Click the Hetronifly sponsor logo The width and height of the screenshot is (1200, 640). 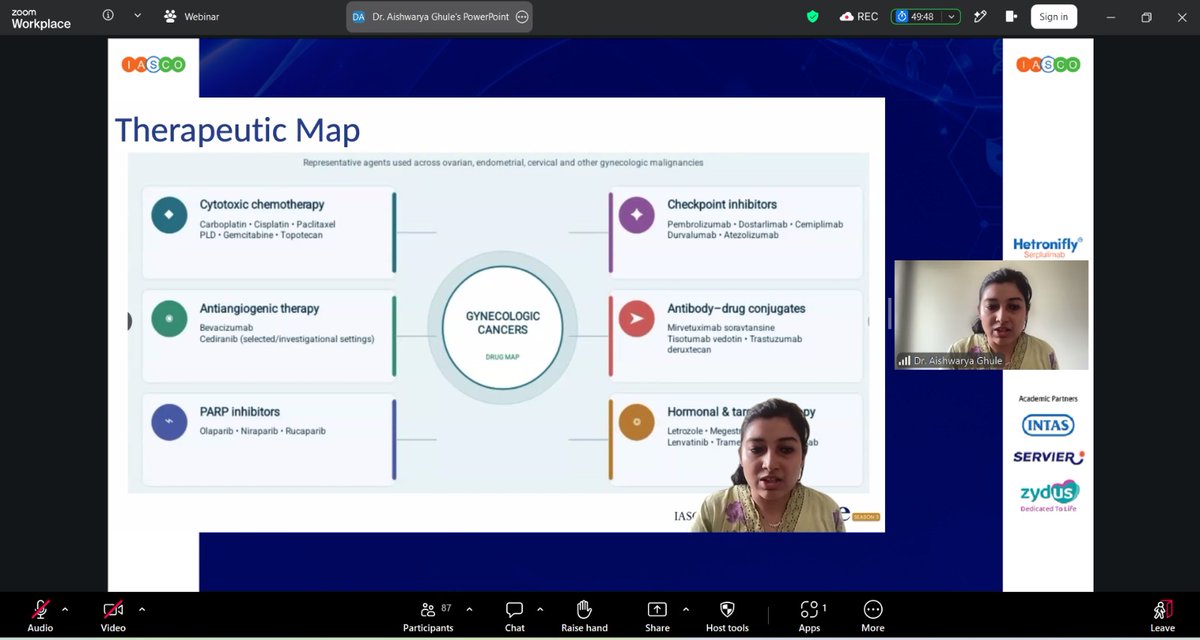1048,246
